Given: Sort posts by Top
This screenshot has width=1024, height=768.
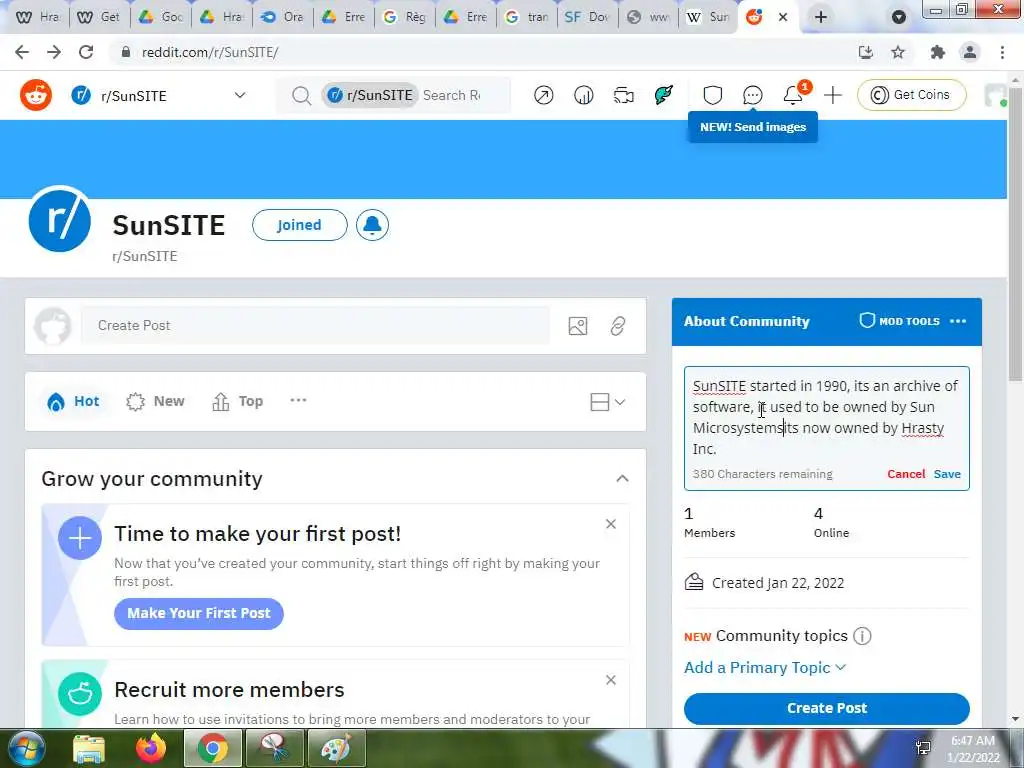Looking at the screenshot, I should pos(238,401).
